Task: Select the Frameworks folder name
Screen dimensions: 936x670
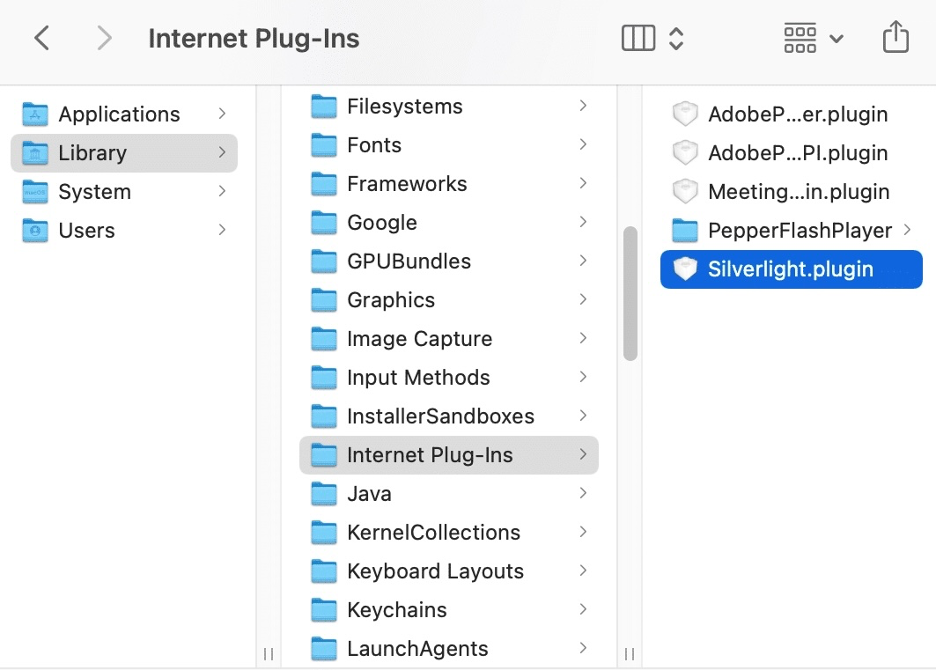Action: [407, 184]
